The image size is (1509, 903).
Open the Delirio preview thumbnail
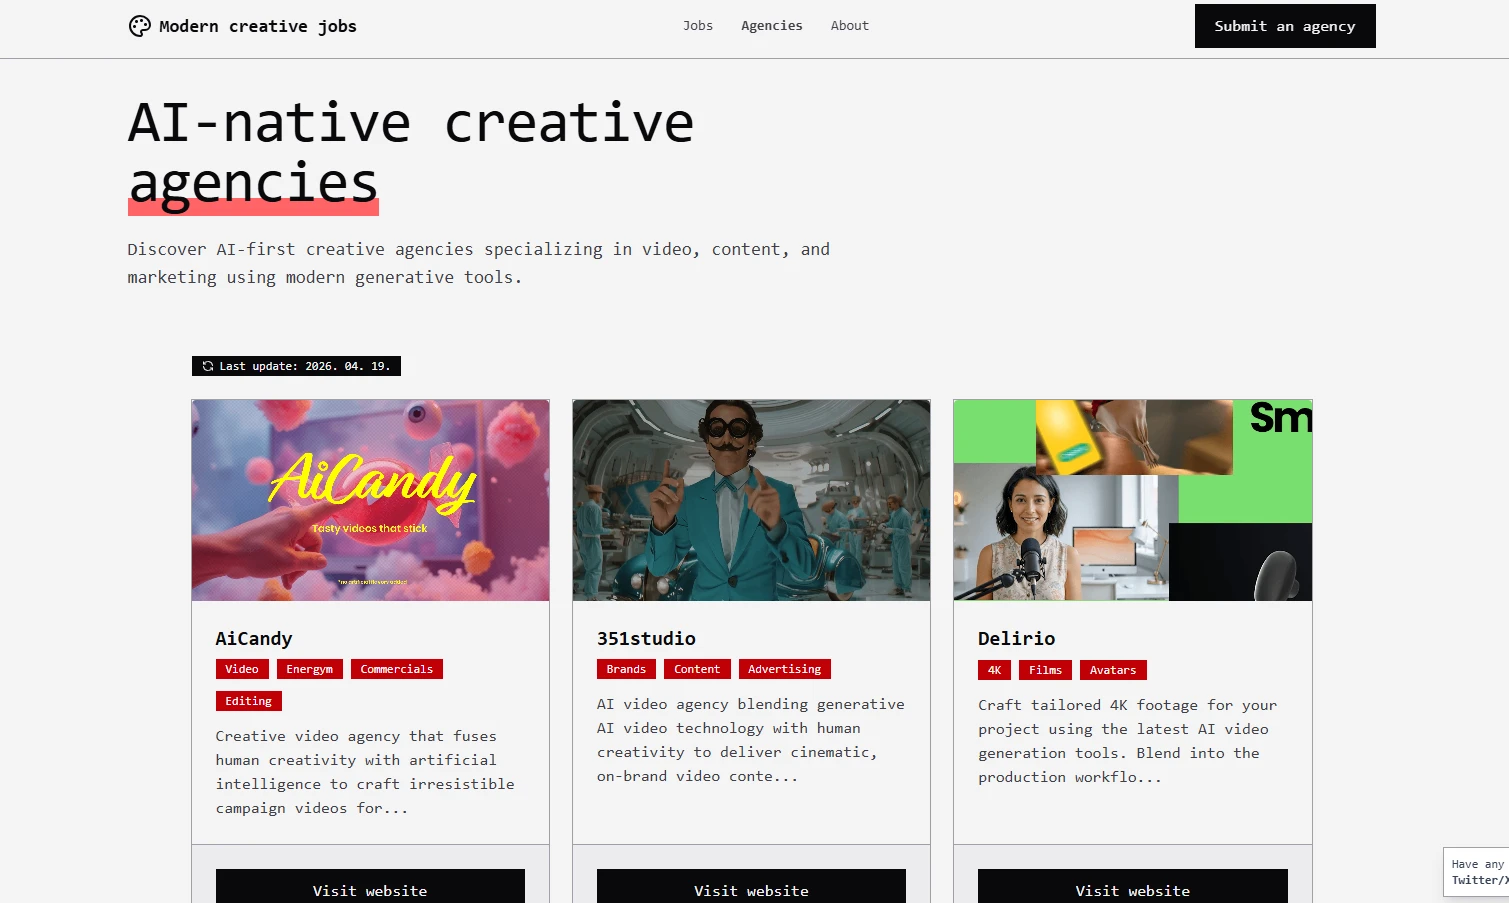(x=1132, y=500)
